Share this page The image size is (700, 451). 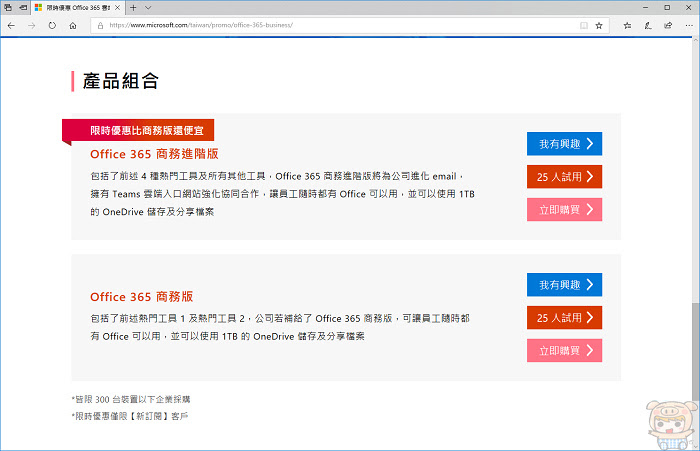coord(668,25)
